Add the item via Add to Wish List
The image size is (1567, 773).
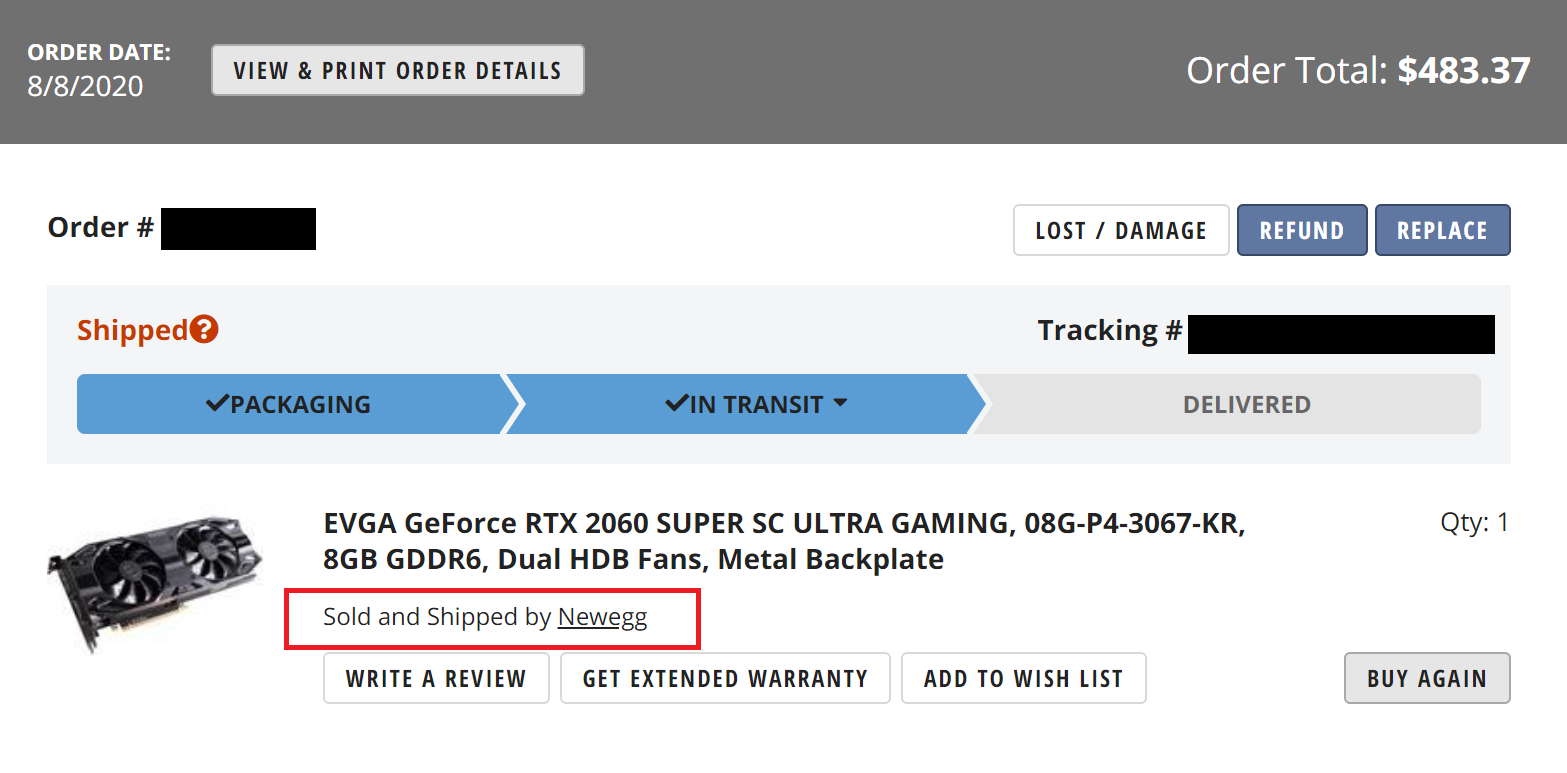[1023, 678]
